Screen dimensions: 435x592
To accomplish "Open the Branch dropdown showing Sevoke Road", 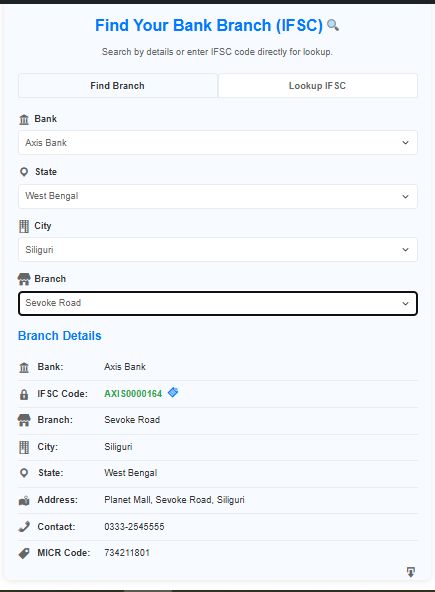I will click(x=218, y=303).
